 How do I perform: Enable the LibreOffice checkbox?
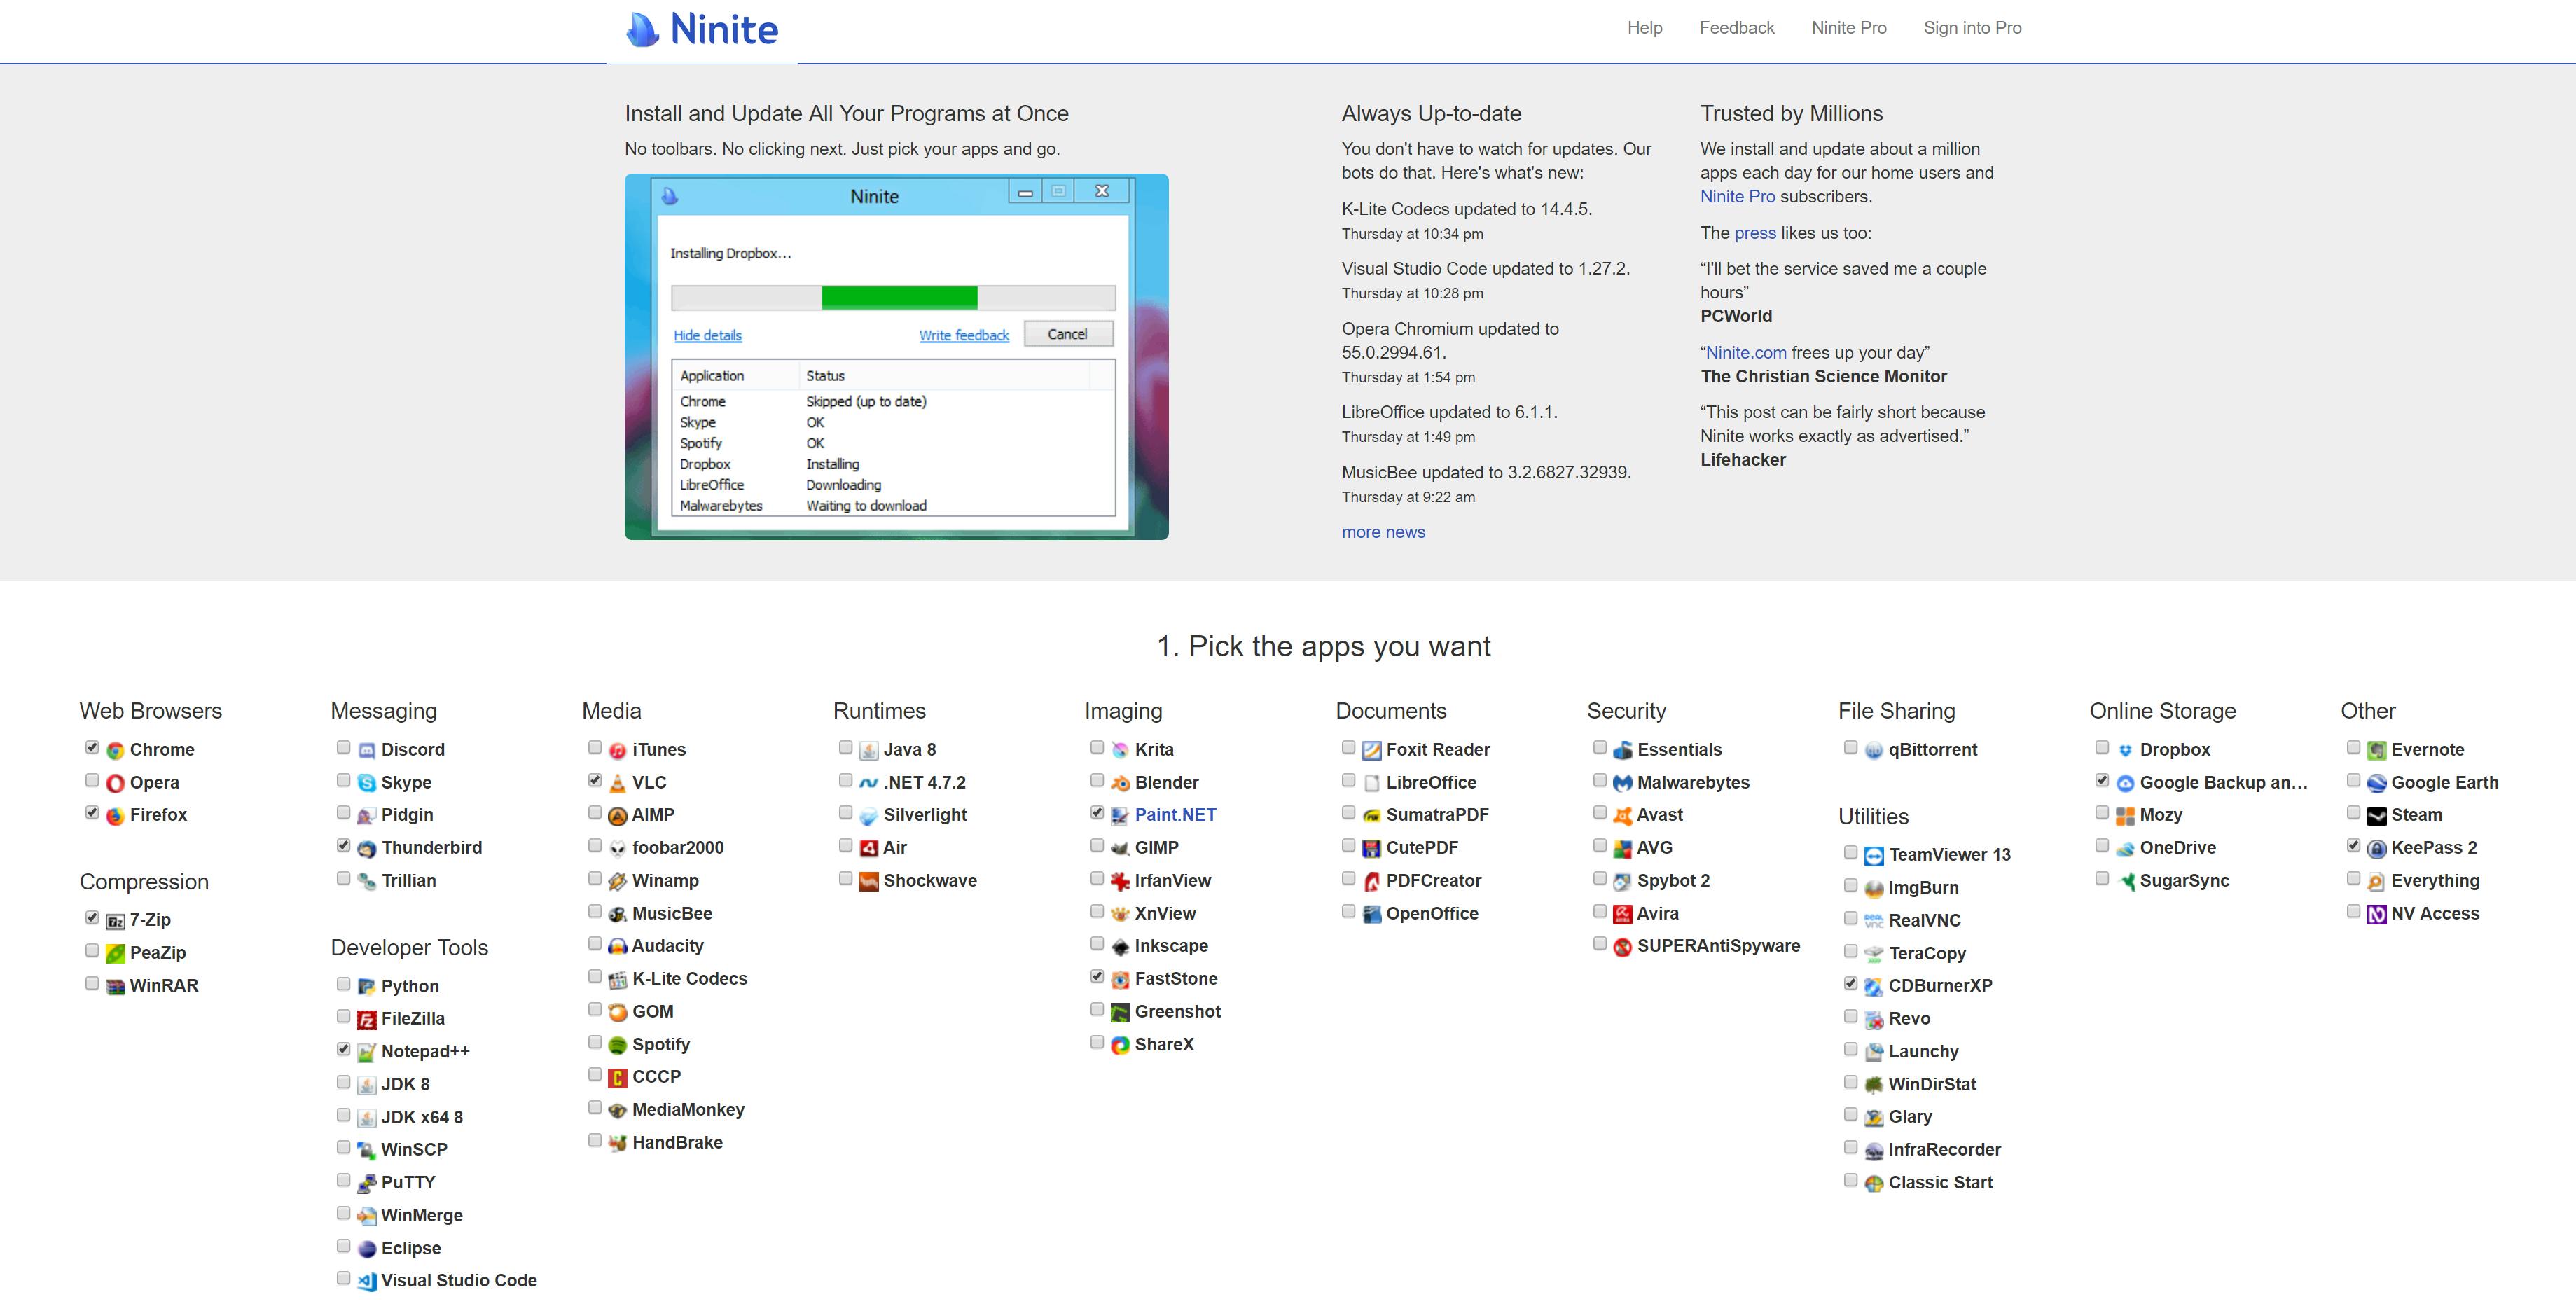click(x=1348, y=781)
